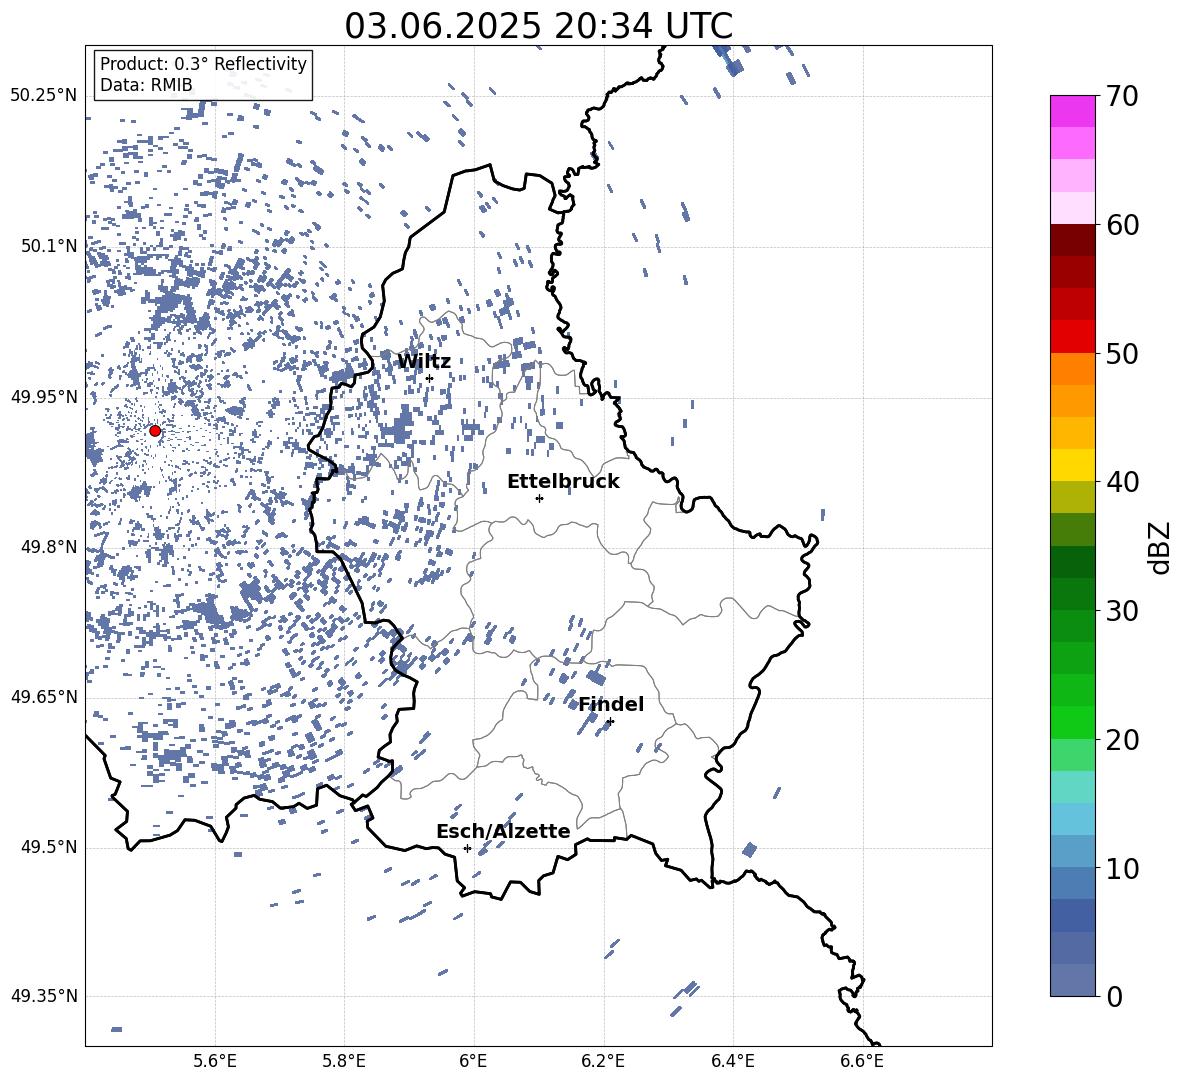The height and width of the screenshot is (1081, 1184).
Task: Click the 49.5°N latitude label
Action: (49, 847)
